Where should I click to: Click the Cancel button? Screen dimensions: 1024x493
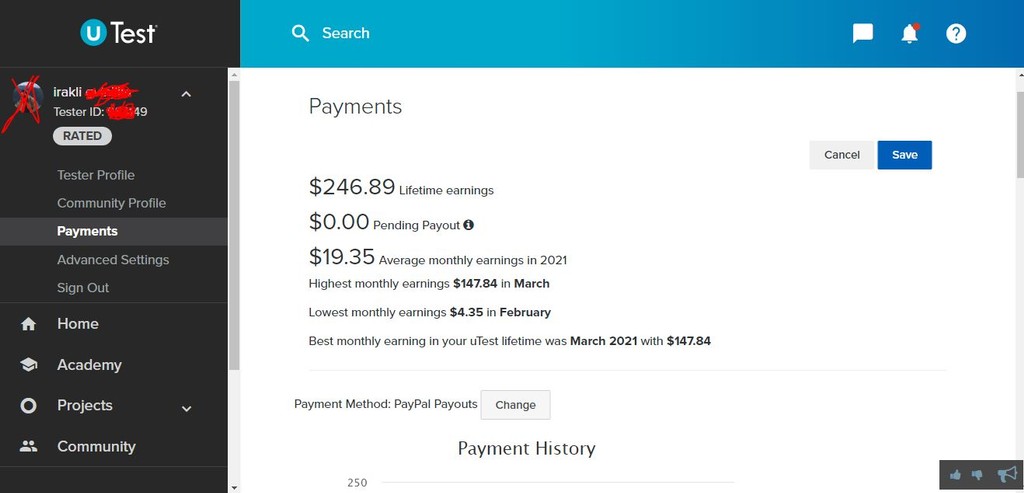(842, 155)
